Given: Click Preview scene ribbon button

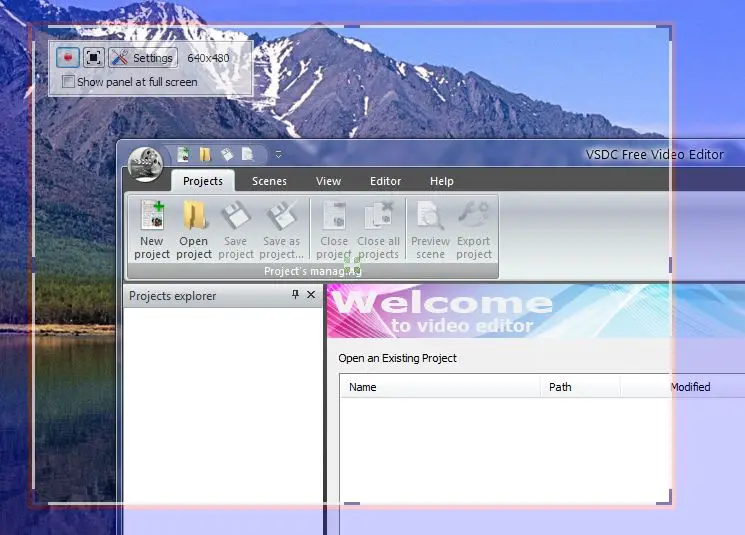Looking at the screenshot, I should (x=430, y=230).
